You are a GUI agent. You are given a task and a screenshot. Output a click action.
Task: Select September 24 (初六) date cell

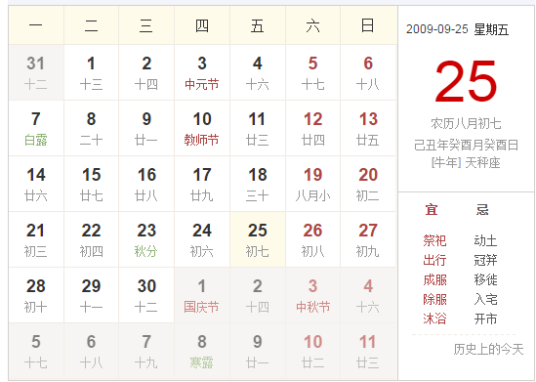tap(202, 239)
